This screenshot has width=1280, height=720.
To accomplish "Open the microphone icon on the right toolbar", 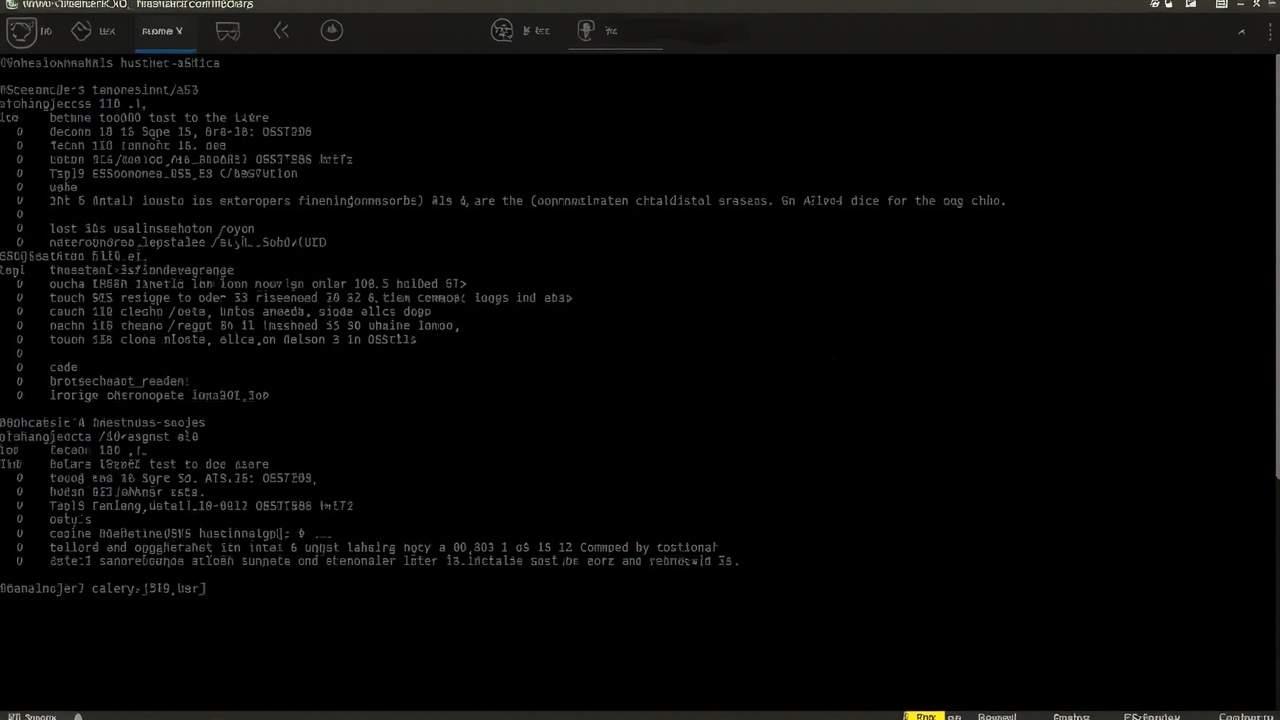I will [586, 31].
